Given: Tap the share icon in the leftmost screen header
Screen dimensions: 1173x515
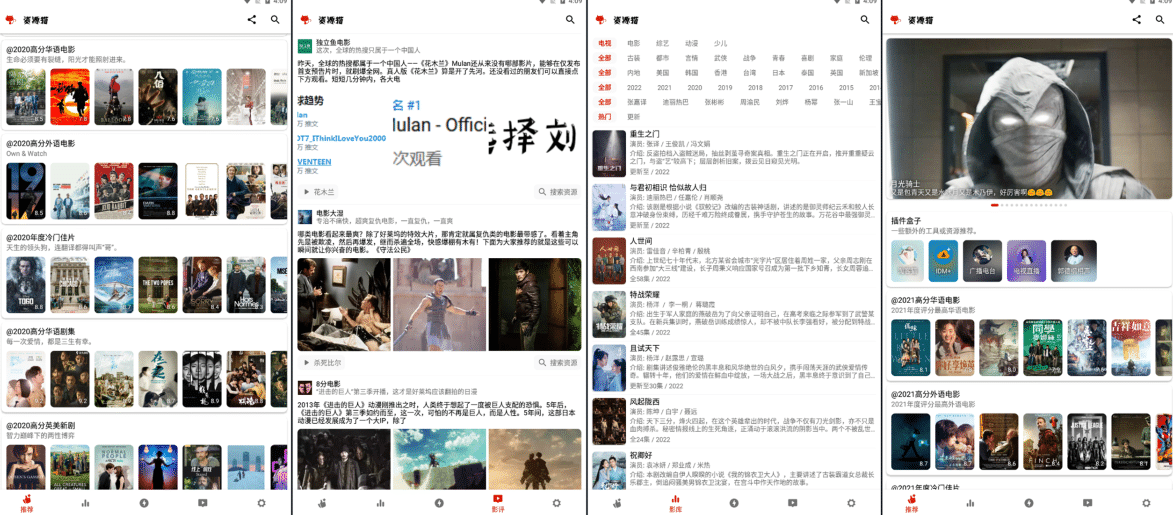Looking at the screenshot, I should (x=251, y=19).
